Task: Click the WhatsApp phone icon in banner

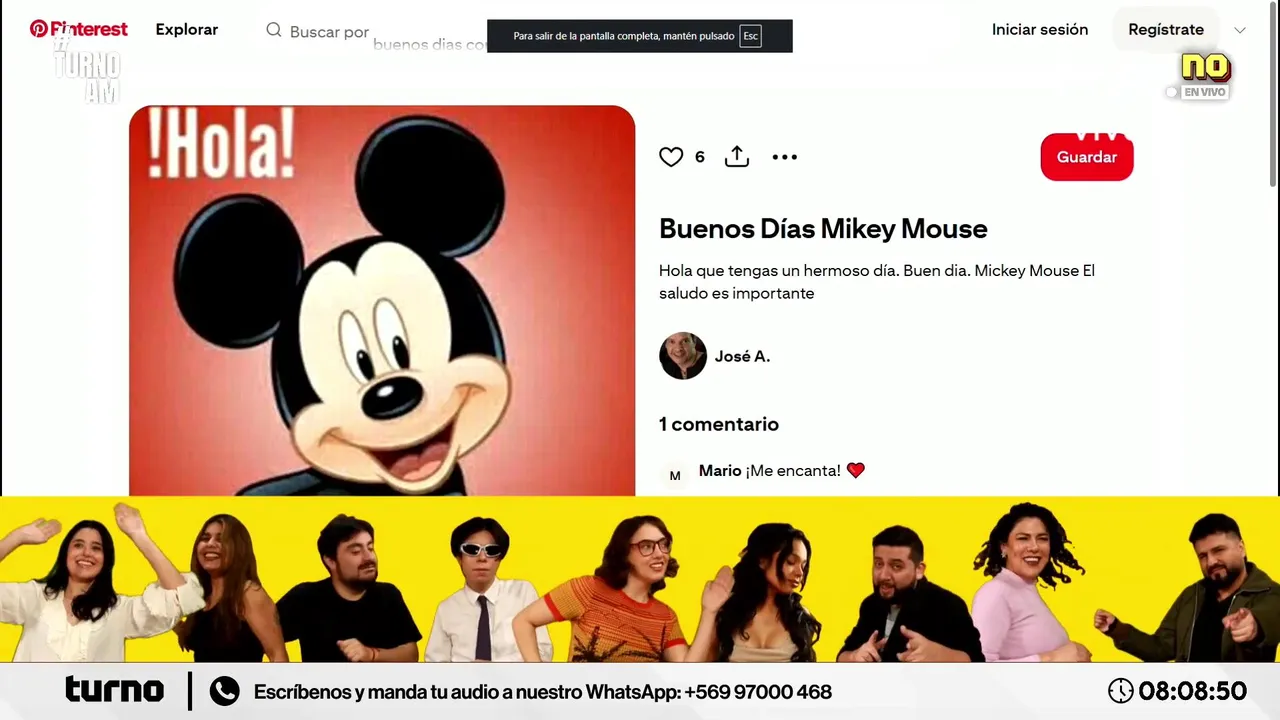Action: coord(225,691)
